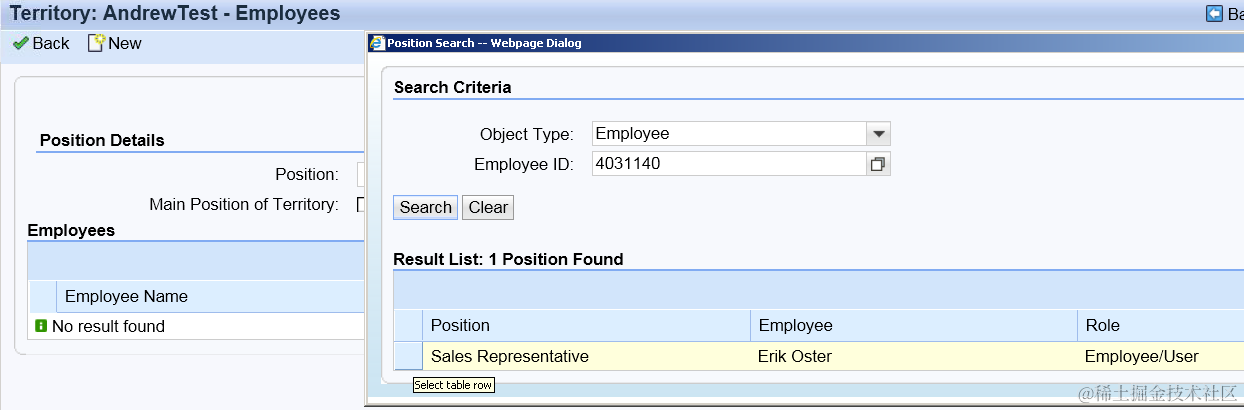Viewport: 1244px width, 410px height.
Task: Click the green checkmark Back icon
Action: [x=20, y=43]
